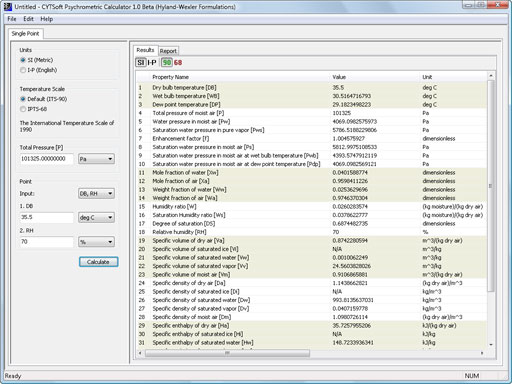Click the RH value input field
This screenshot has height=384, width=512.
(x=46, y=242)
